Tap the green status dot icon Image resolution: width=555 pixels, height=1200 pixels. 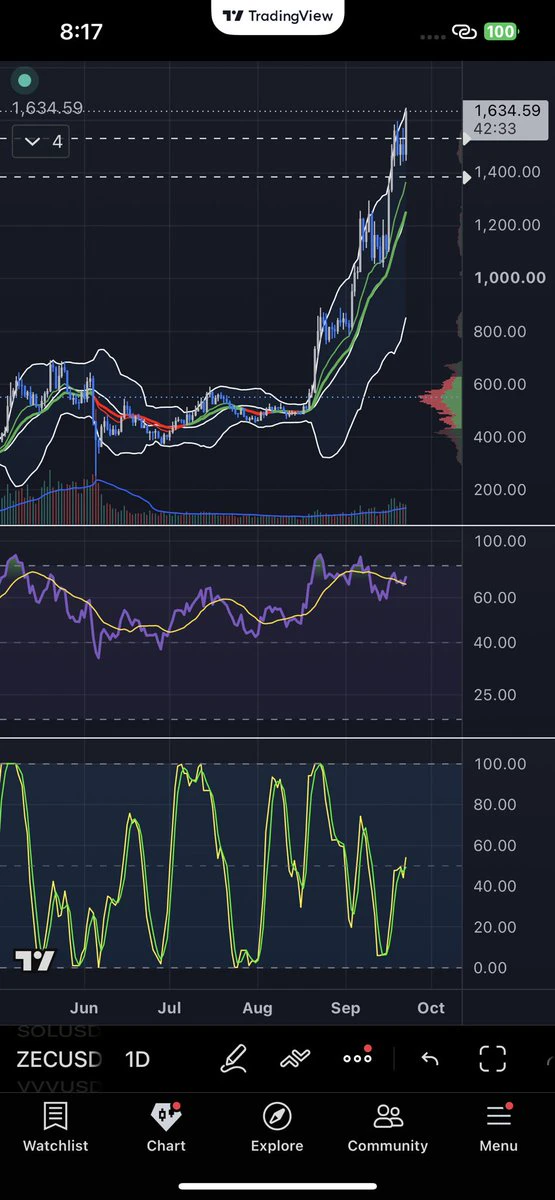[25, 80]
